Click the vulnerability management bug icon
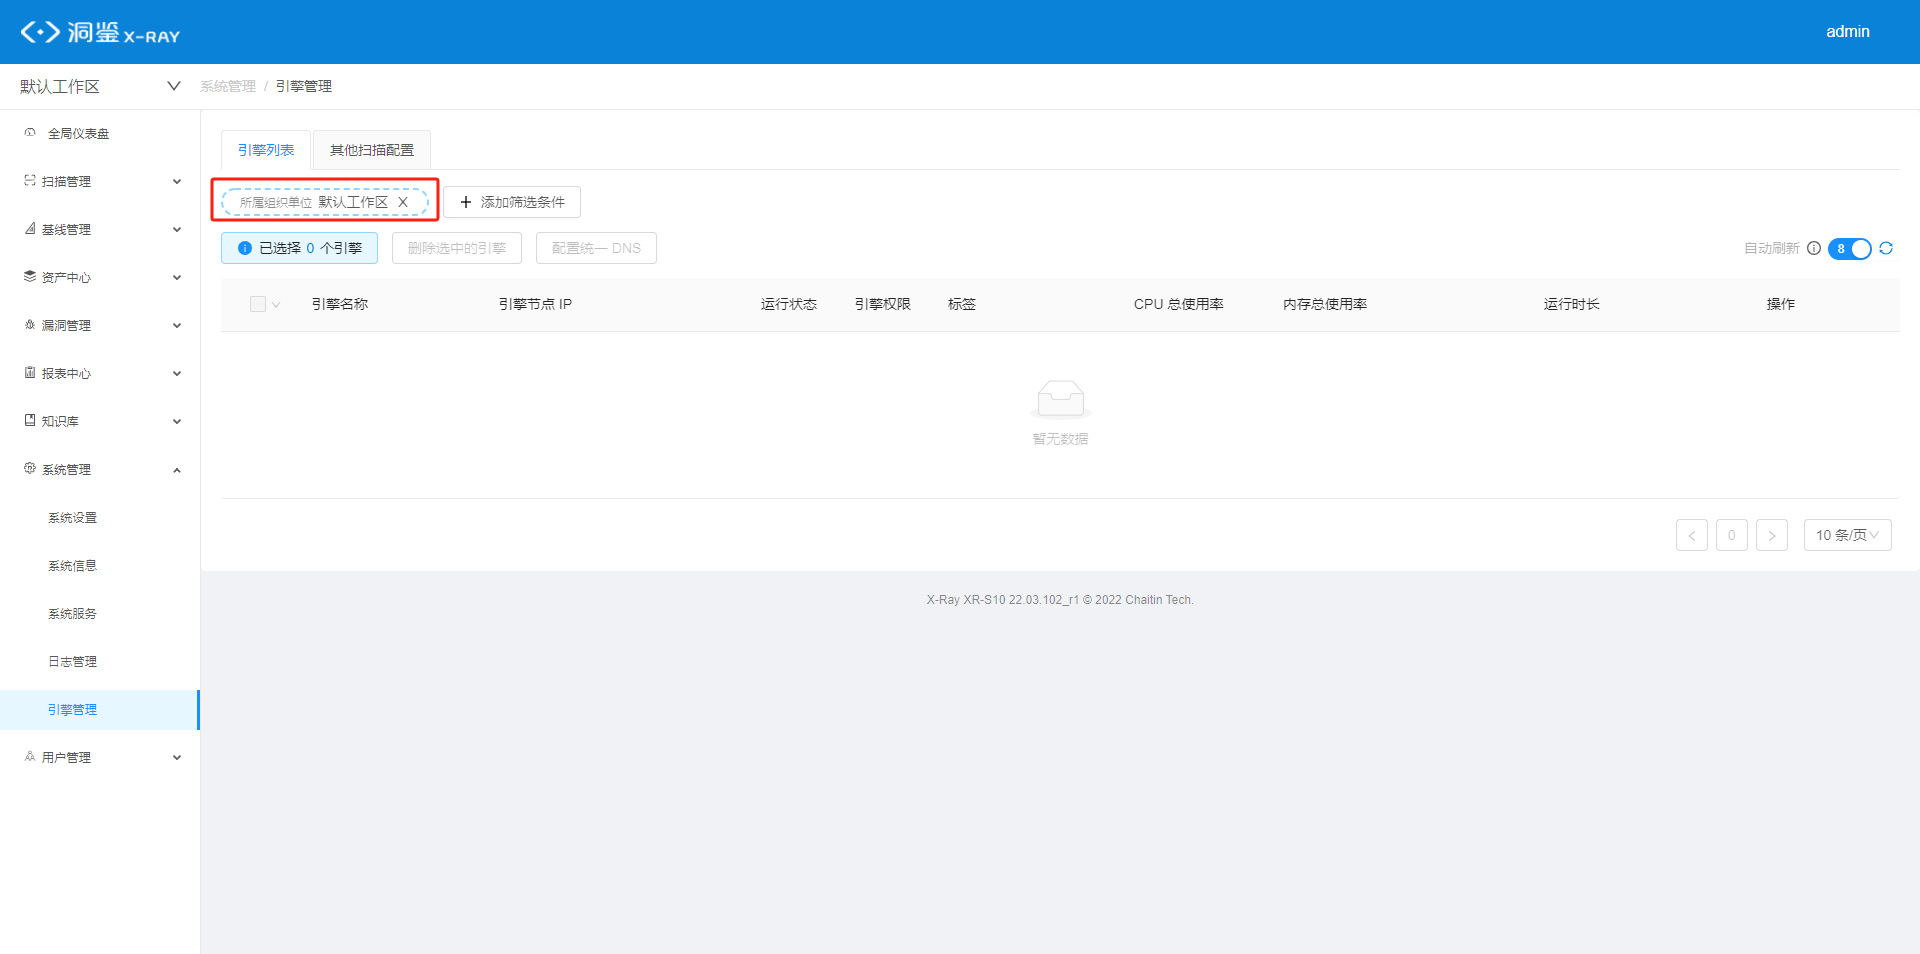 pyautogui.click(x=30, y=325)
